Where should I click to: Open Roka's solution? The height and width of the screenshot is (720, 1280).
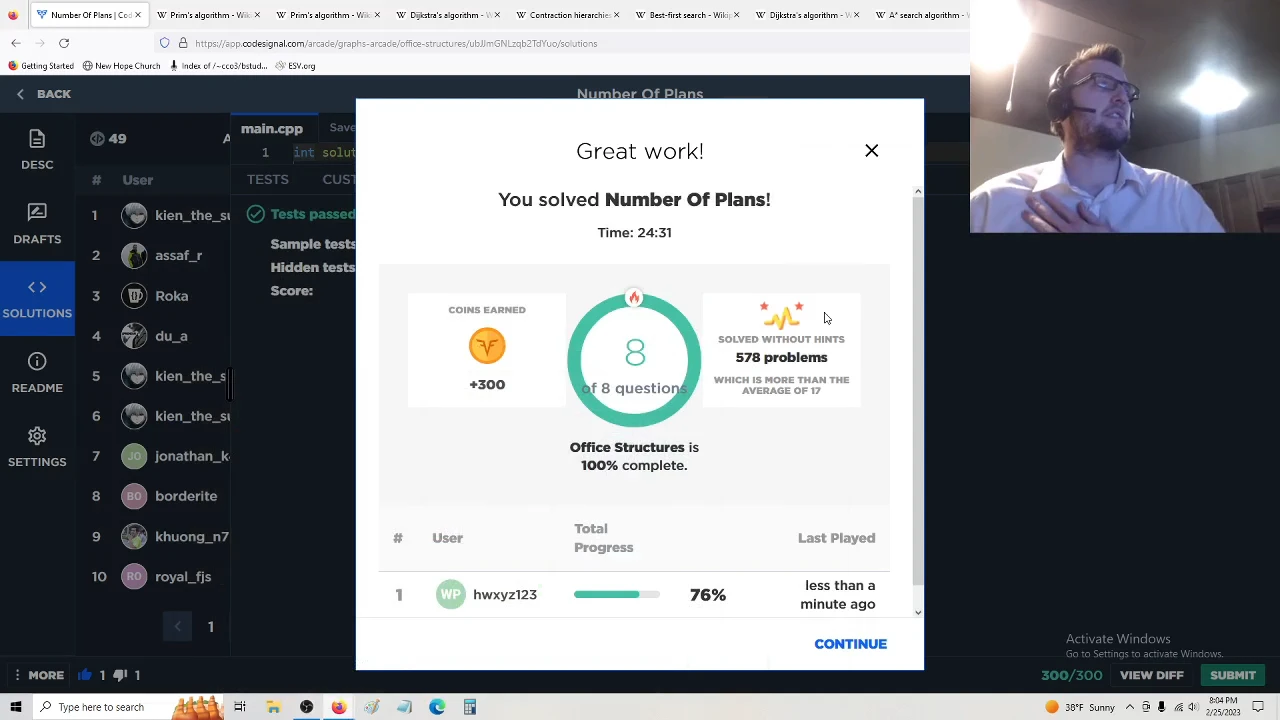(x=171, y=296)
